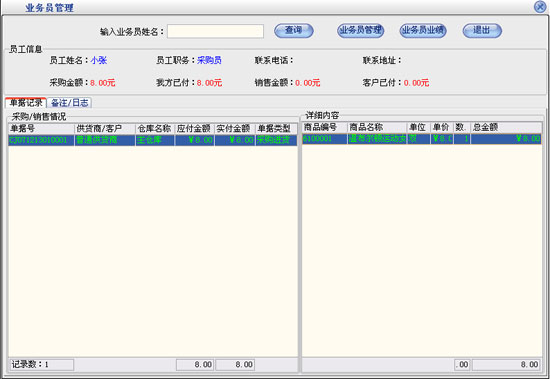Click the 退出 exit button
Image resolution: width=550 pixels, height=379 pixels.
coord(482,31)
